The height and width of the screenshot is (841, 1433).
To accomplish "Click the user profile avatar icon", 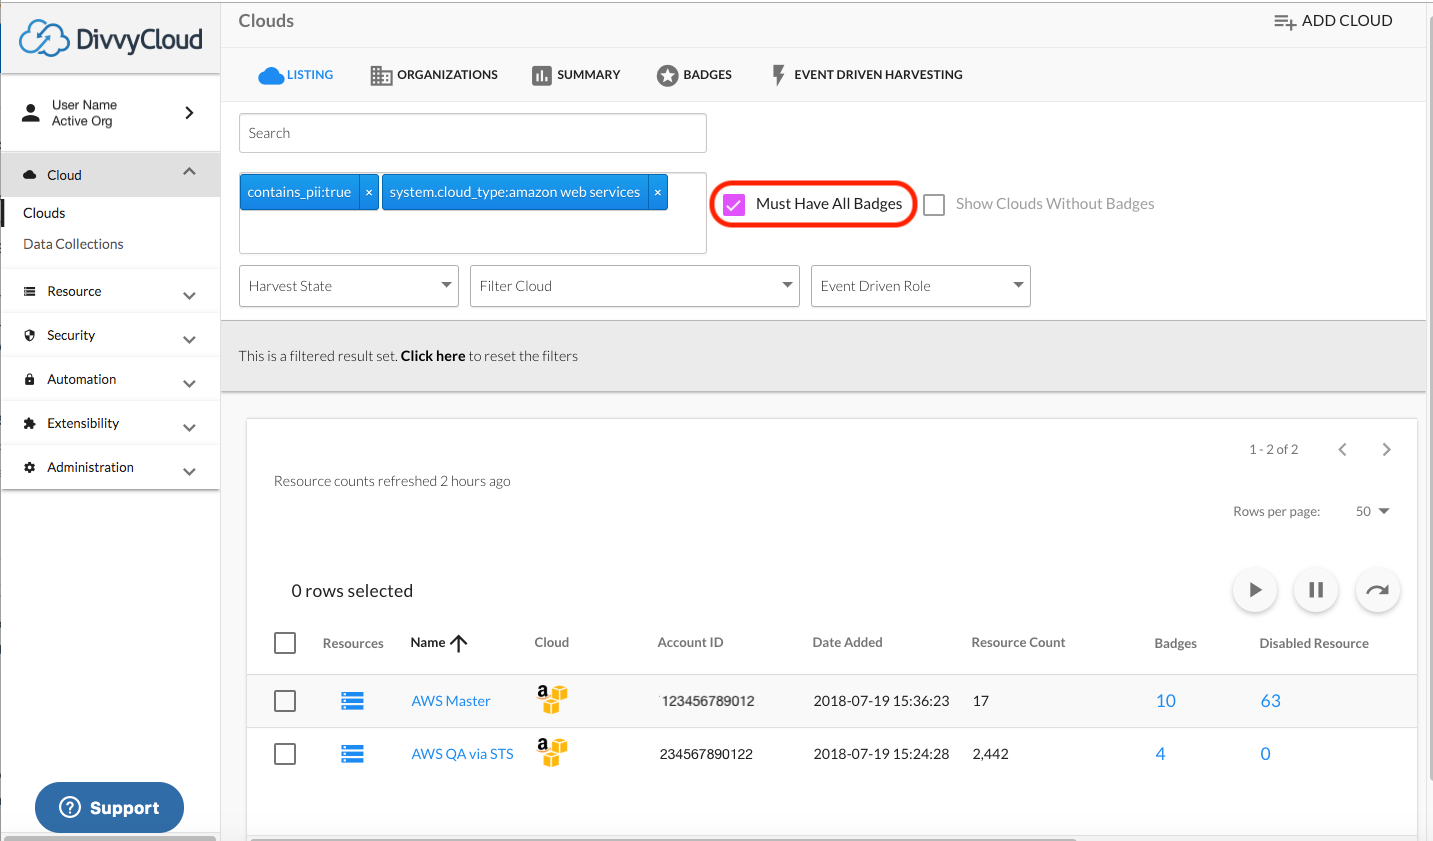I will (x=31, y=112).
